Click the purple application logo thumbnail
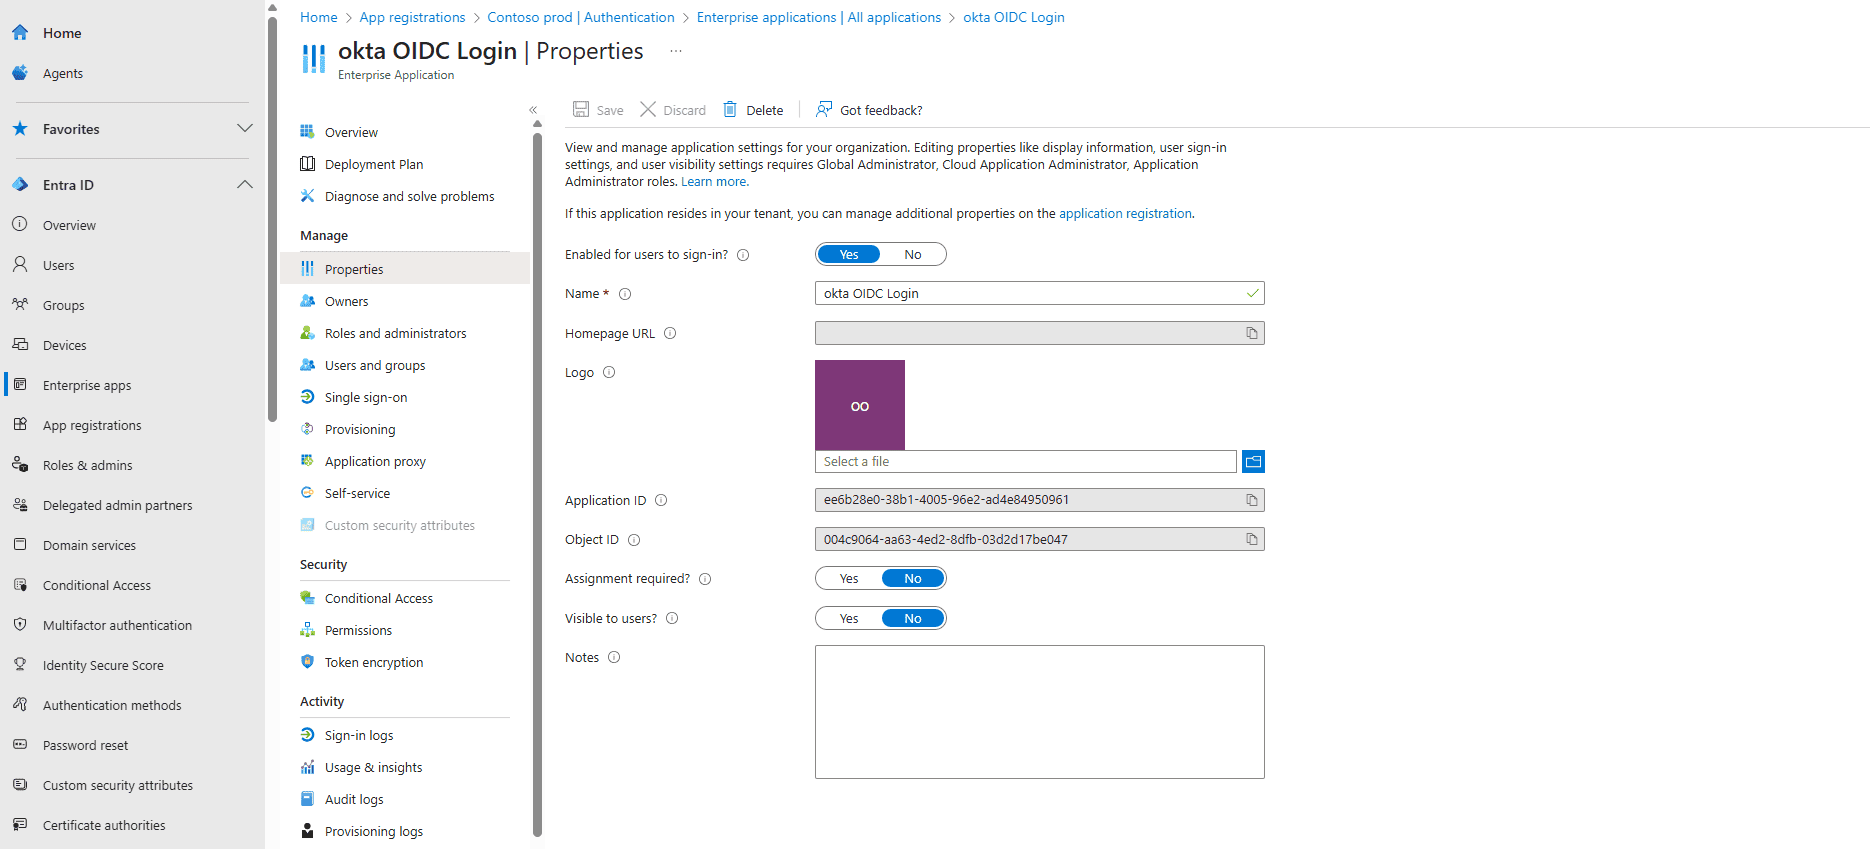 860,405
